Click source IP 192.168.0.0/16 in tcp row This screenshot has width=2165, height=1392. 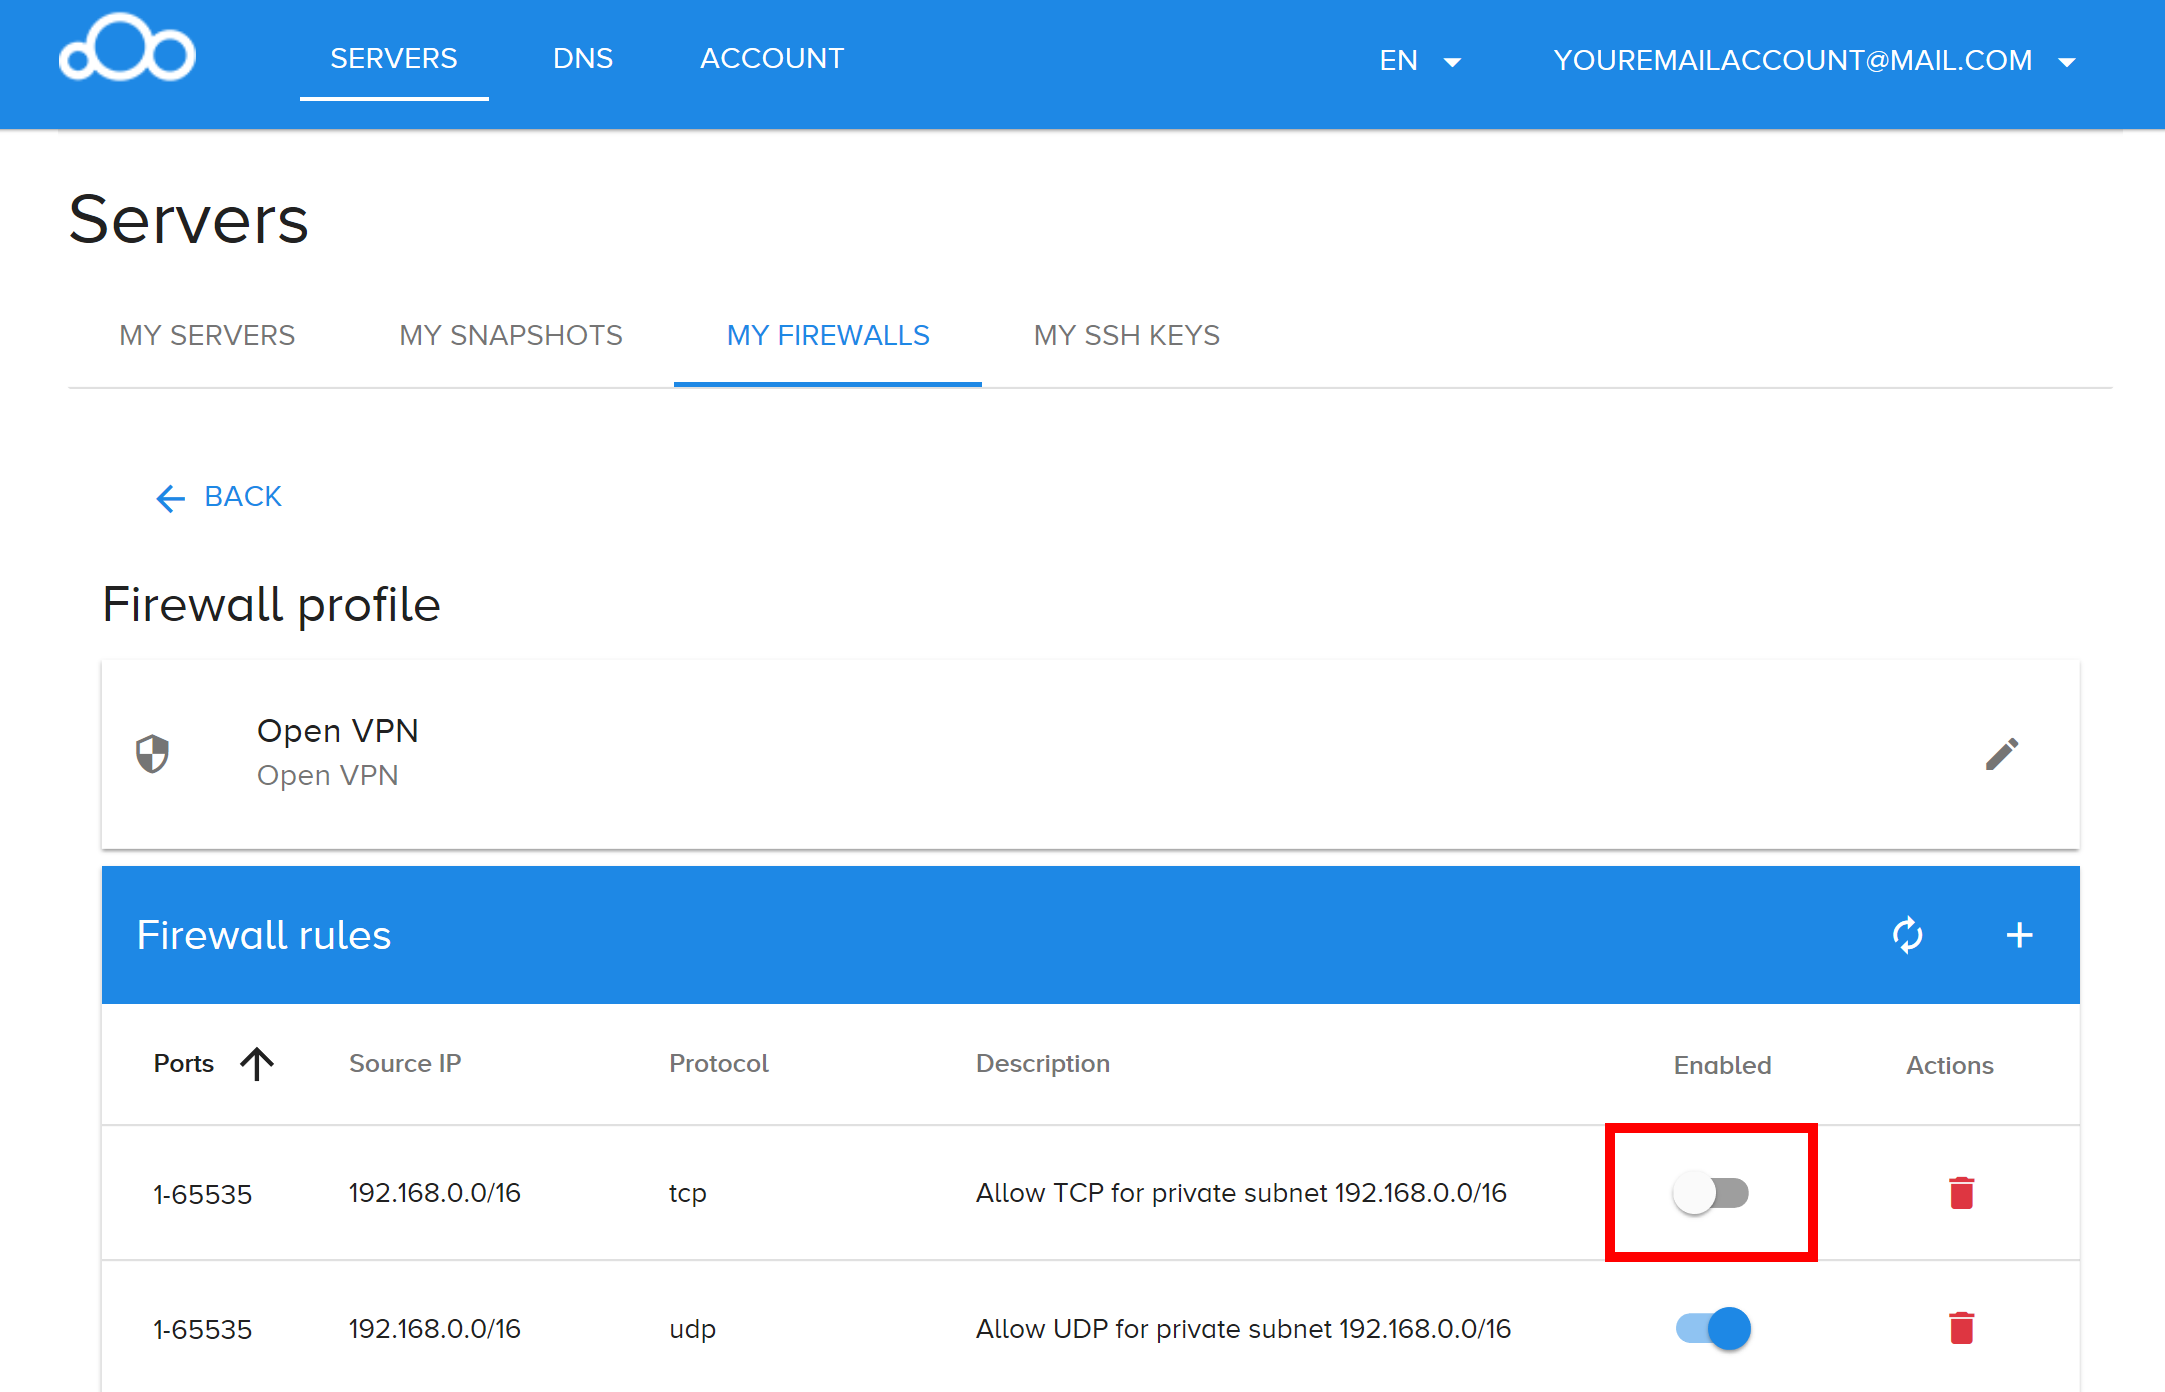(x=434, y=1193)
